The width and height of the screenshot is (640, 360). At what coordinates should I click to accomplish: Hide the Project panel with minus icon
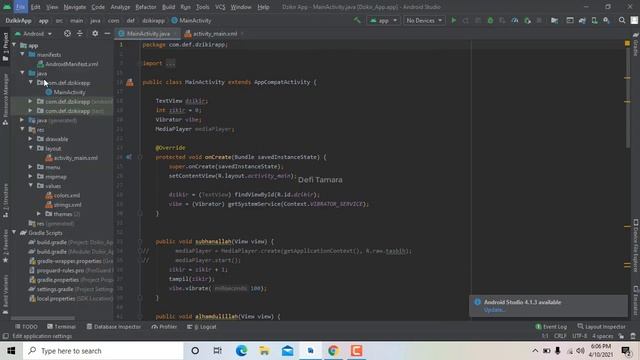click(107, 33)
